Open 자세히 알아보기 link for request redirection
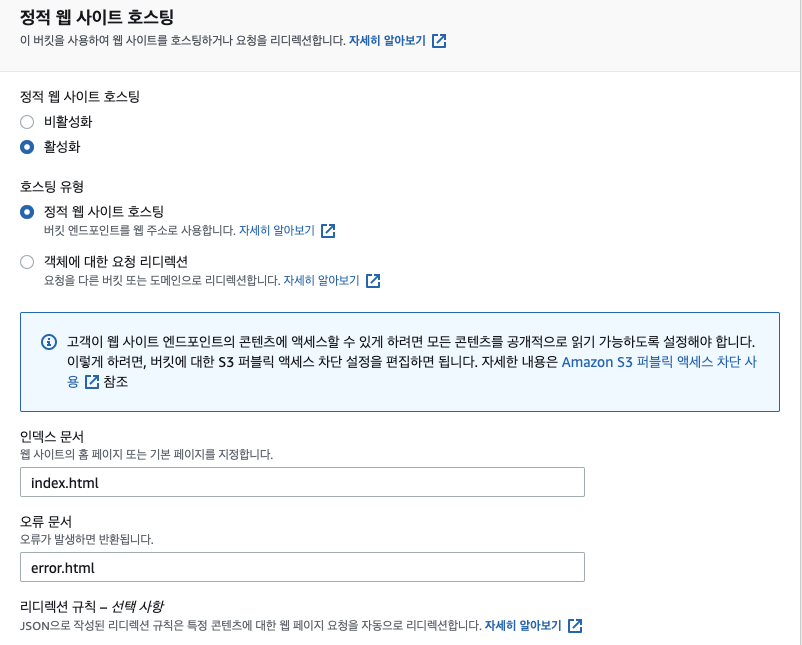 coord(321,280)
